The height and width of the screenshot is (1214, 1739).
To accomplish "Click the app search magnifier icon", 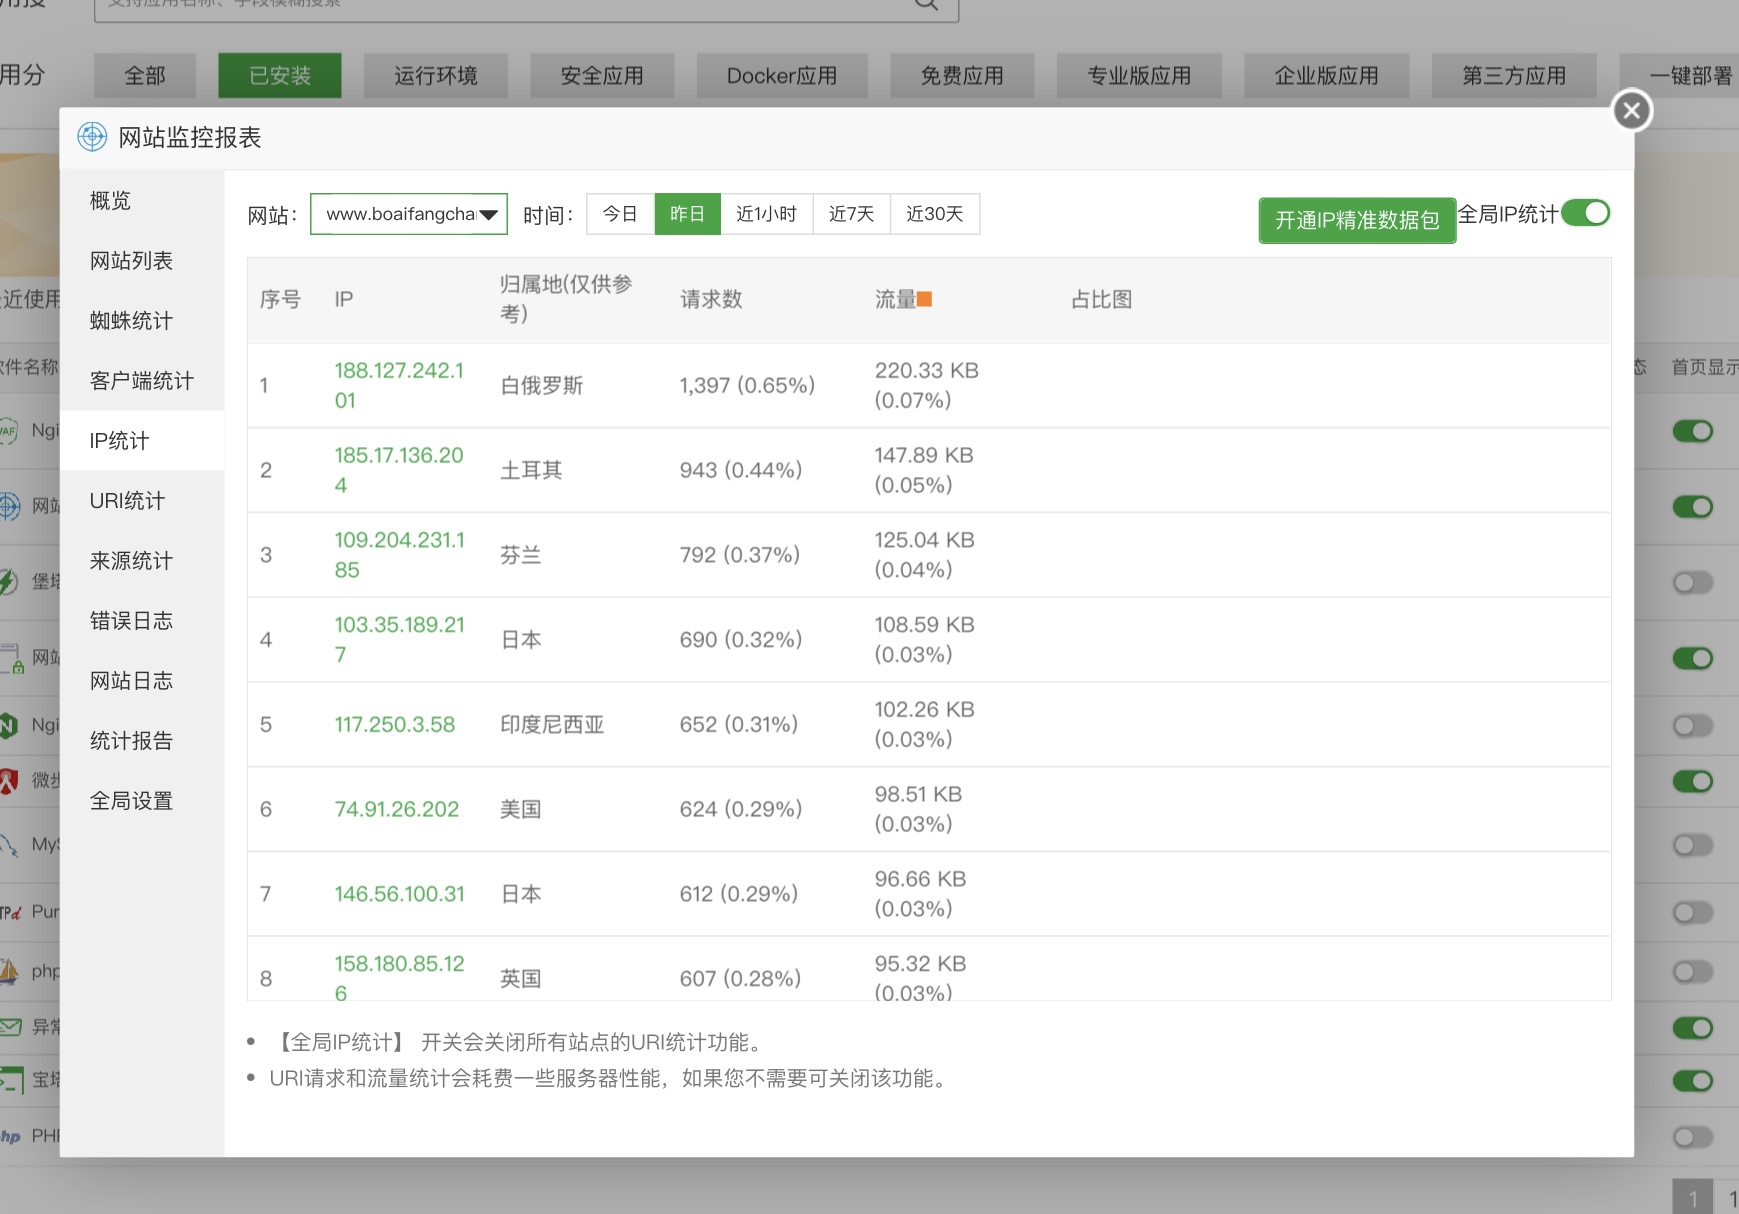I will pos(926,5).
